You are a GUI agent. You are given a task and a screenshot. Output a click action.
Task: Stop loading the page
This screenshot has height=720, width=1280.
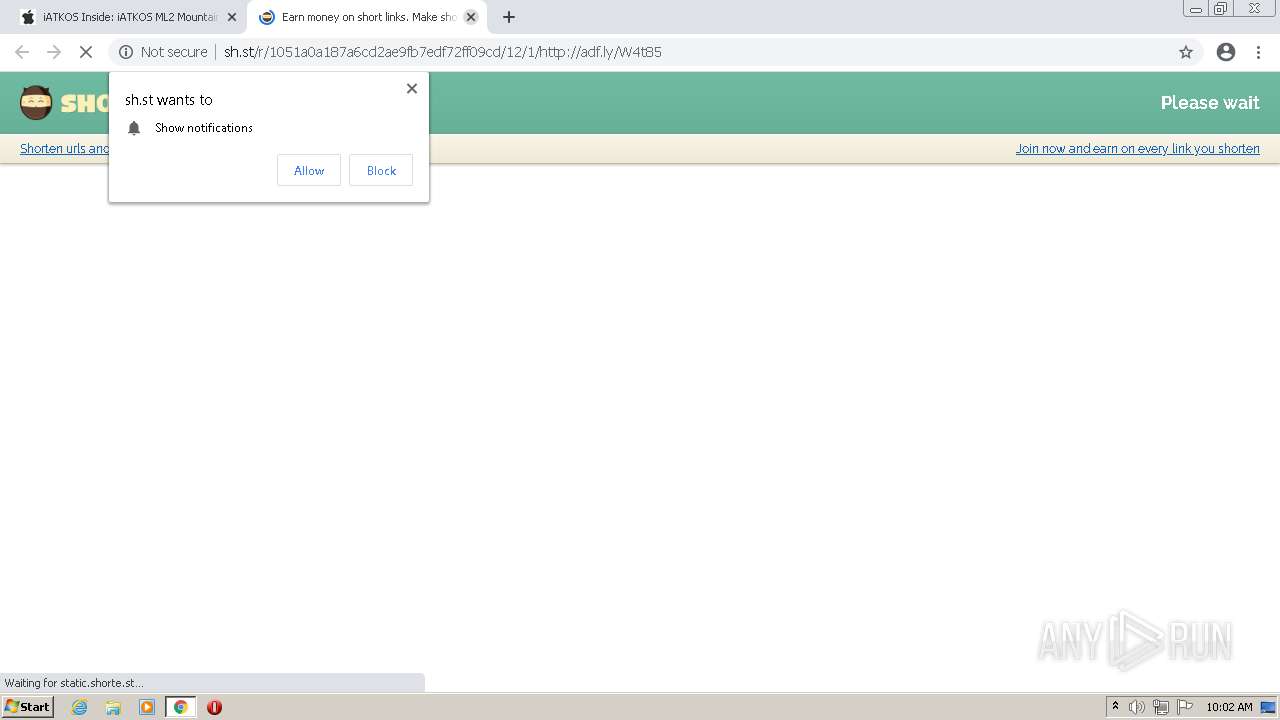86,52
